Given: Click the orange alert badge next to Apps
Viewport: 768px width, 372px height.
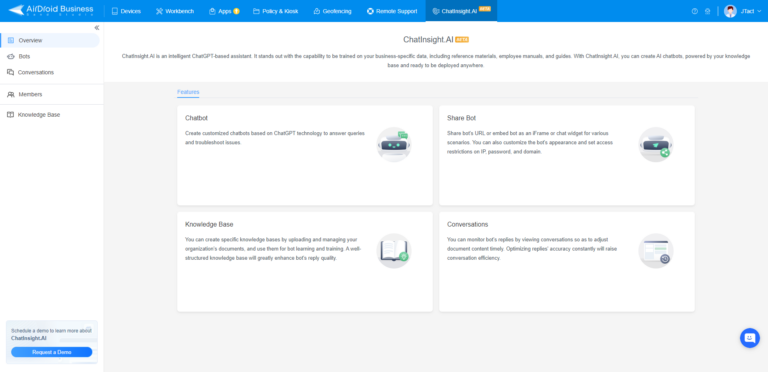Looking at the screenshot, I should point(237,11).
